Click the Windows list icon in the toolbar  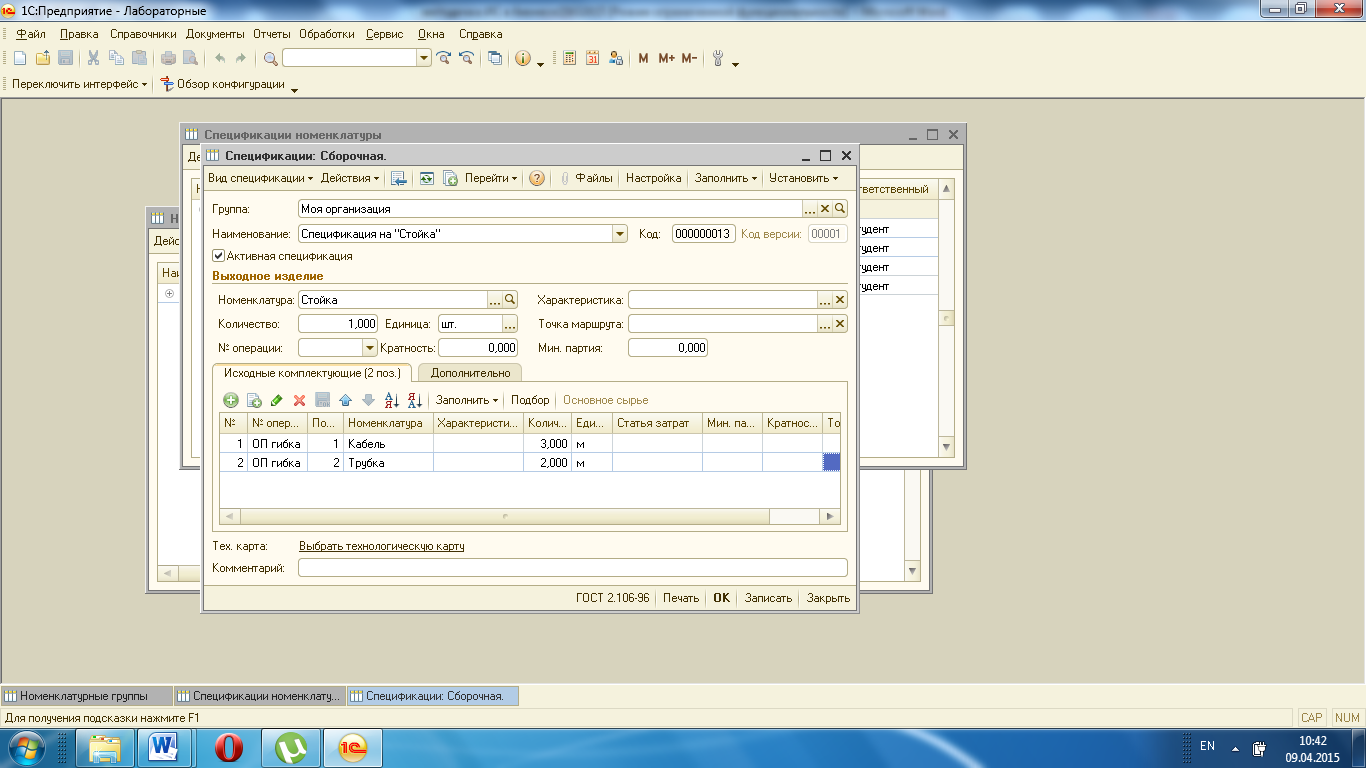pyautogui.click(x=495, y=58)
